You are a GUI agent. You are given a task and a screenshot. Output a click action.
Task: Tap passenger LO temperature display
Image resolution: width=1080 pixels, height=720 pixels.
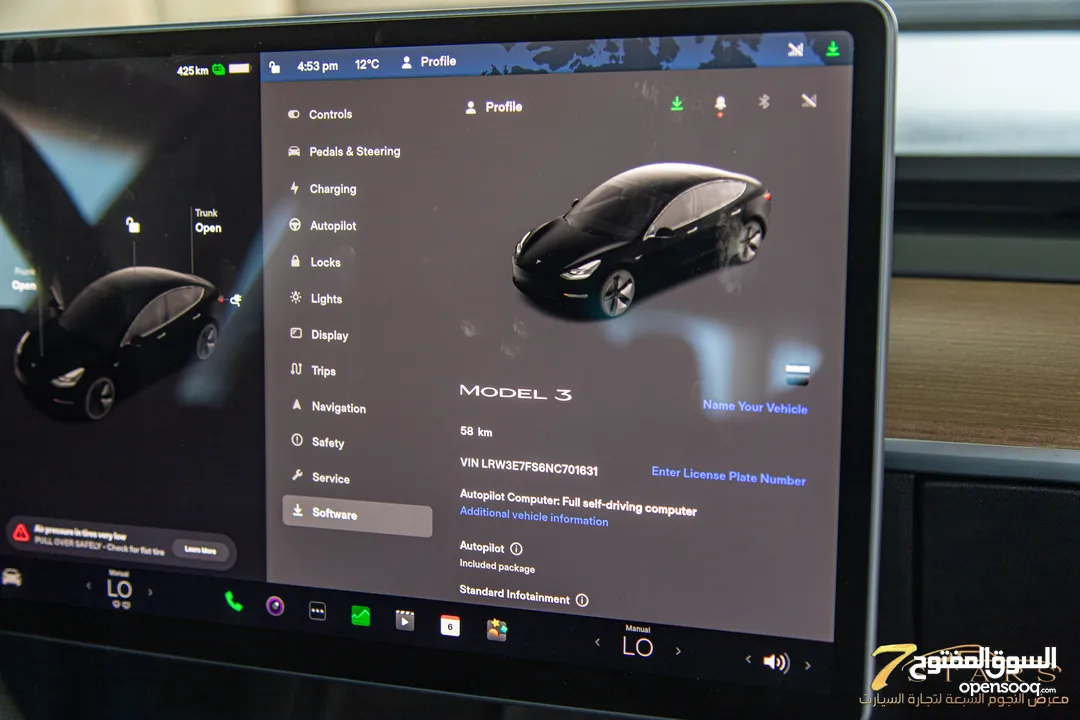[638, 646]
